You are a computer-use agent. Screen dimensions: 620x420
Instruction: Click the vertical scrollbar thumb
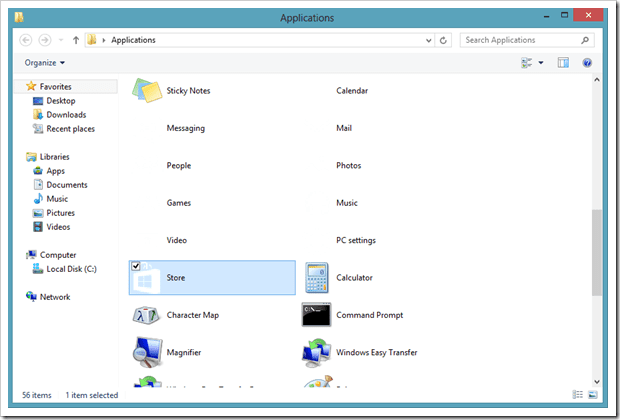(x=597, y=252)
